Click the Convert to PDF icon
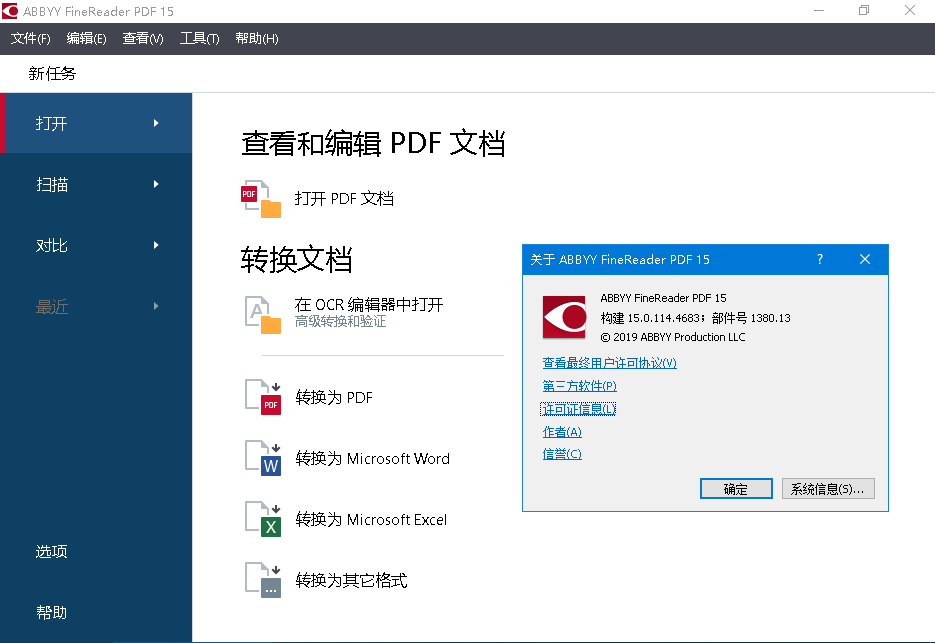This screenshot has width=935, height=643. point(262,397)
